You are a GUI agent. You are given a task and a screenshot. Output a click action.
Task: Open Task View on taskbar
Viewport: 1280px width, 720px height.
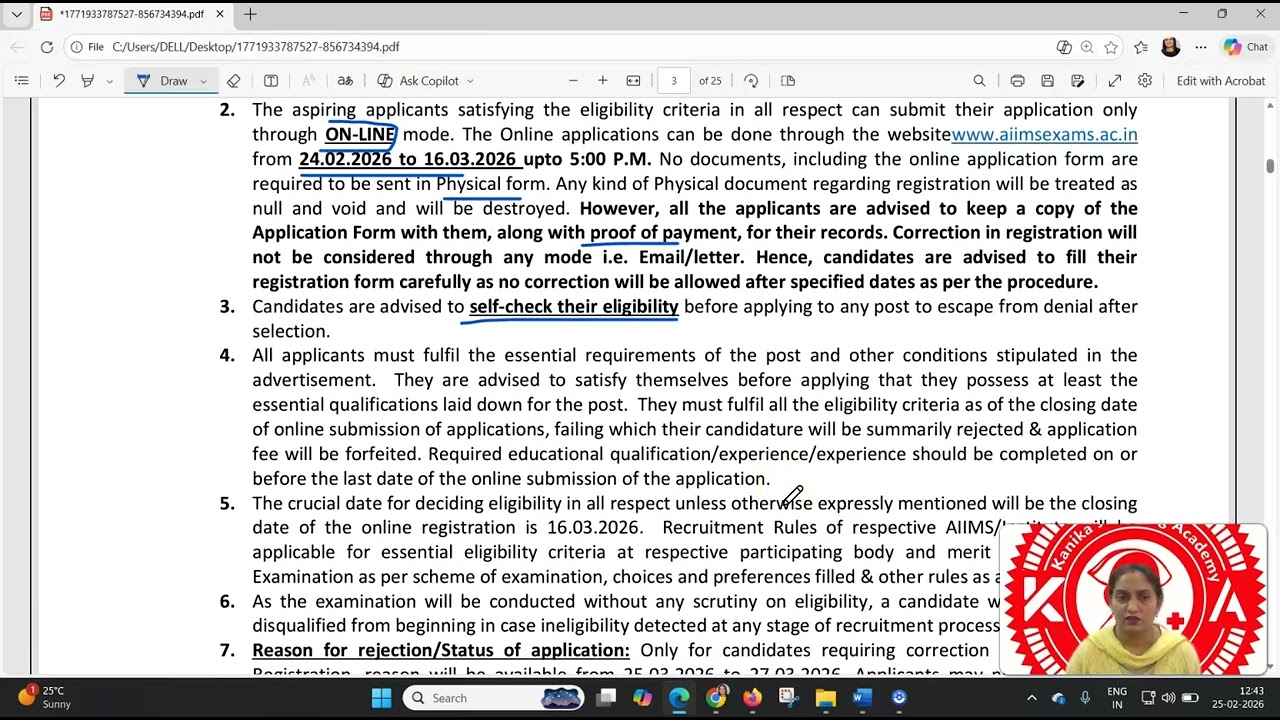607,698
